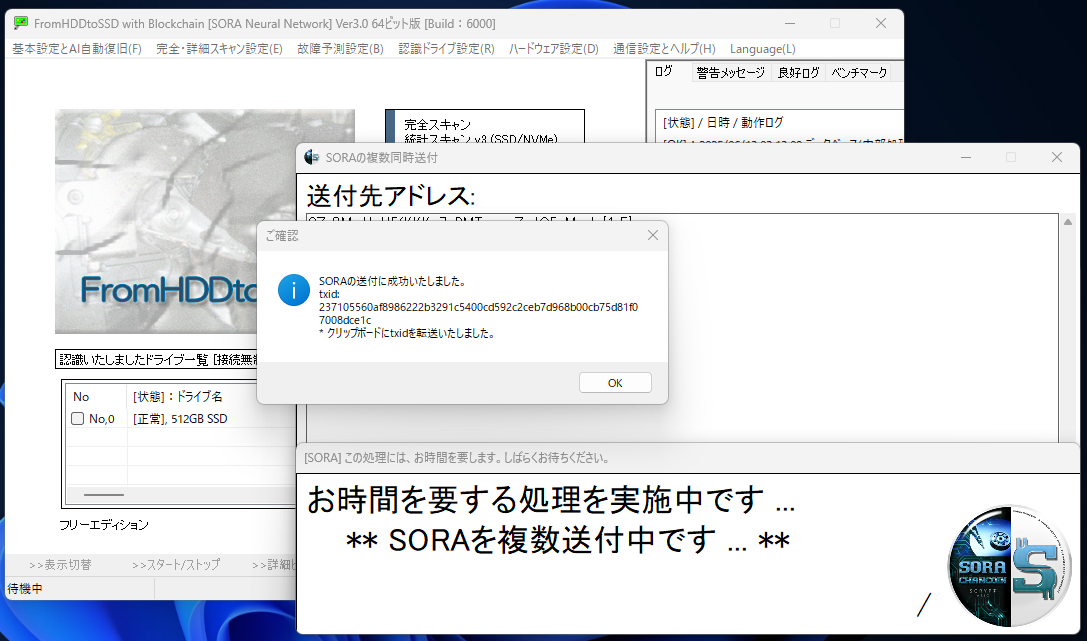The height and width of the screenshot is (641, 1087).
Task: Switch to the ログ tab
Action: point(664,71)
